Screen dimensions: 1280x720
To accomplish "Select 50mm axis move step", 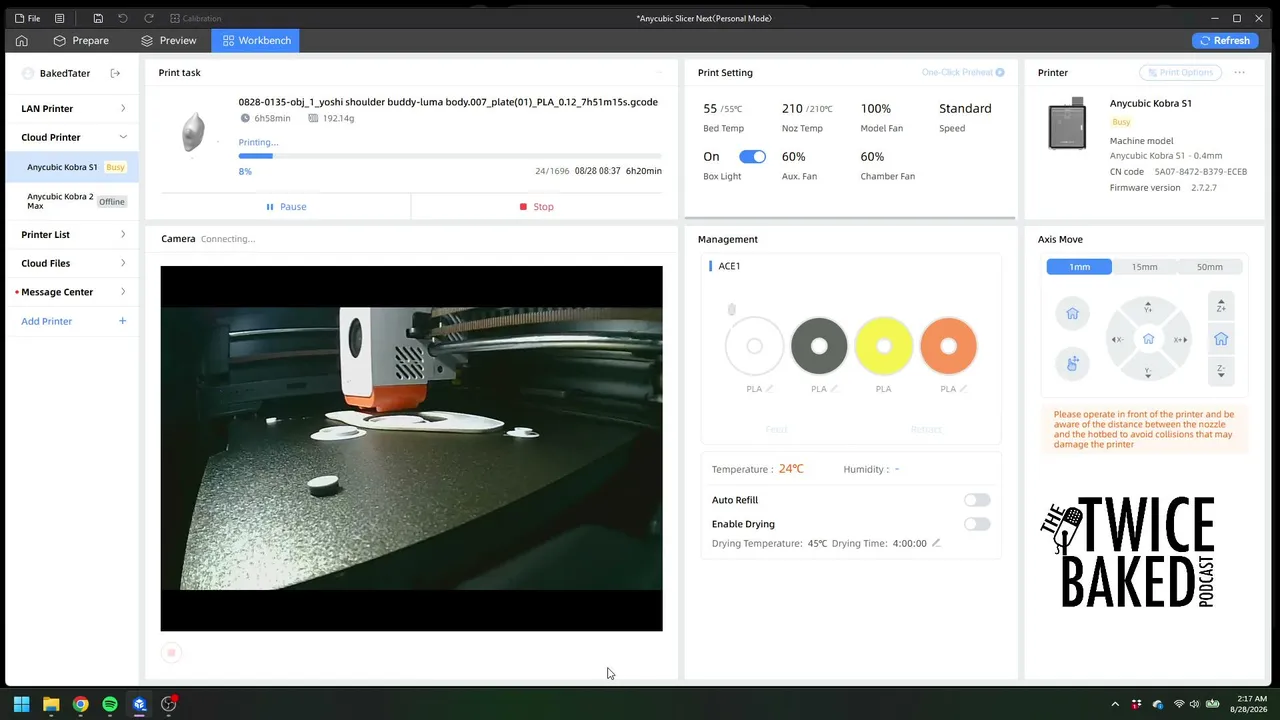I will tap(1210, 267).
